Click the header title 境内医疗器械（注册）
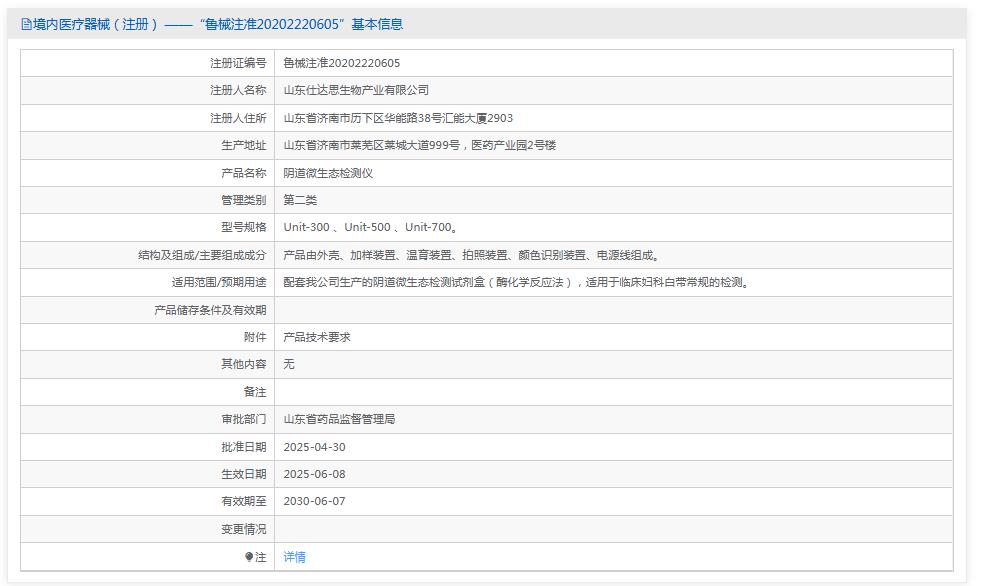This screenshot has height=586, width=984. [95, 24]
